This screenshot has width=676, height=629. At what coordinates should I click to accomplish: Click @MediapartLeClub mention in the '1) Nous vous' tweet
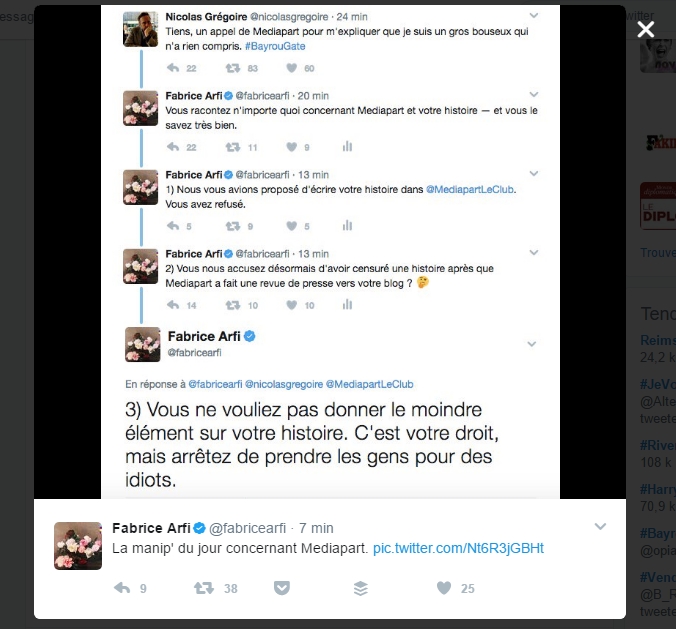click(470, 189)
